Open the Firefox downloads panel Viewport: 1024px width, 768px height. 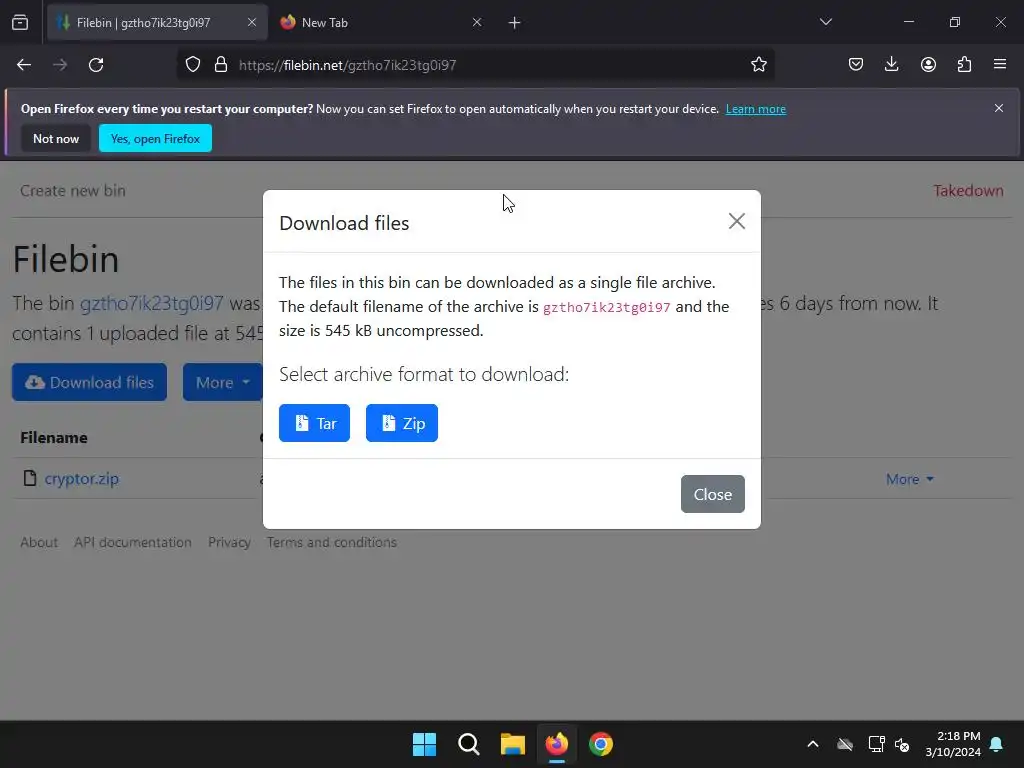click(x=891, y=65)
